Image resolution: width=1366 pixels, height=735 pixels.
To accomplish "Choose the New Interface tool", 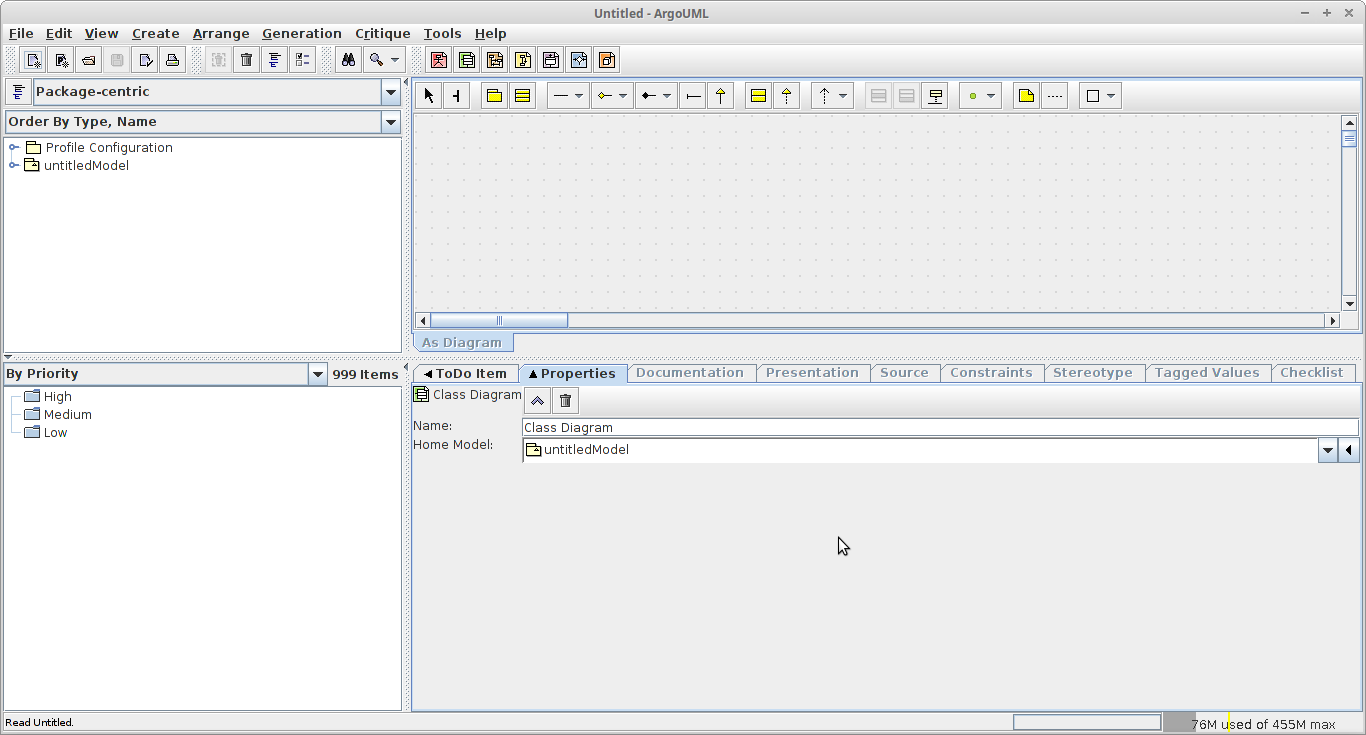I will (759, 96).
